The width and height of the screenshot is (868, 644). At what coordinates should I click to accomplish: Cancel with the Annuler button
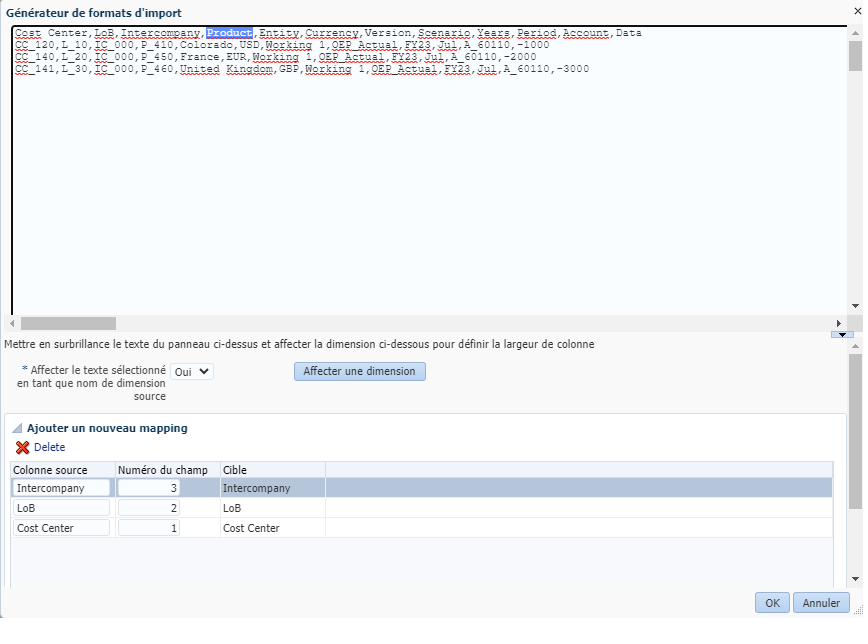point(821,602)
